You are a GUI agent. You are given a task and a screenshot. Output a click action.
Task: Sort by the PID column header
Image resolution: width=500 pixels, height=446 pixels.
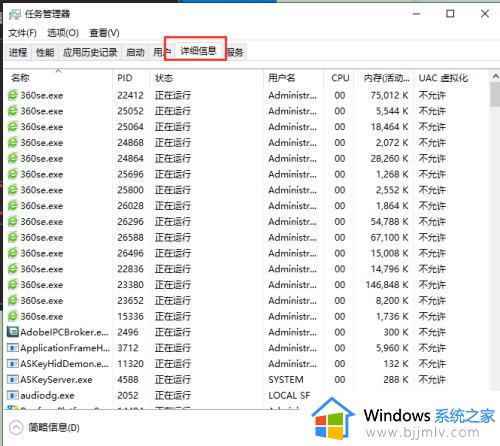[131, 78]
